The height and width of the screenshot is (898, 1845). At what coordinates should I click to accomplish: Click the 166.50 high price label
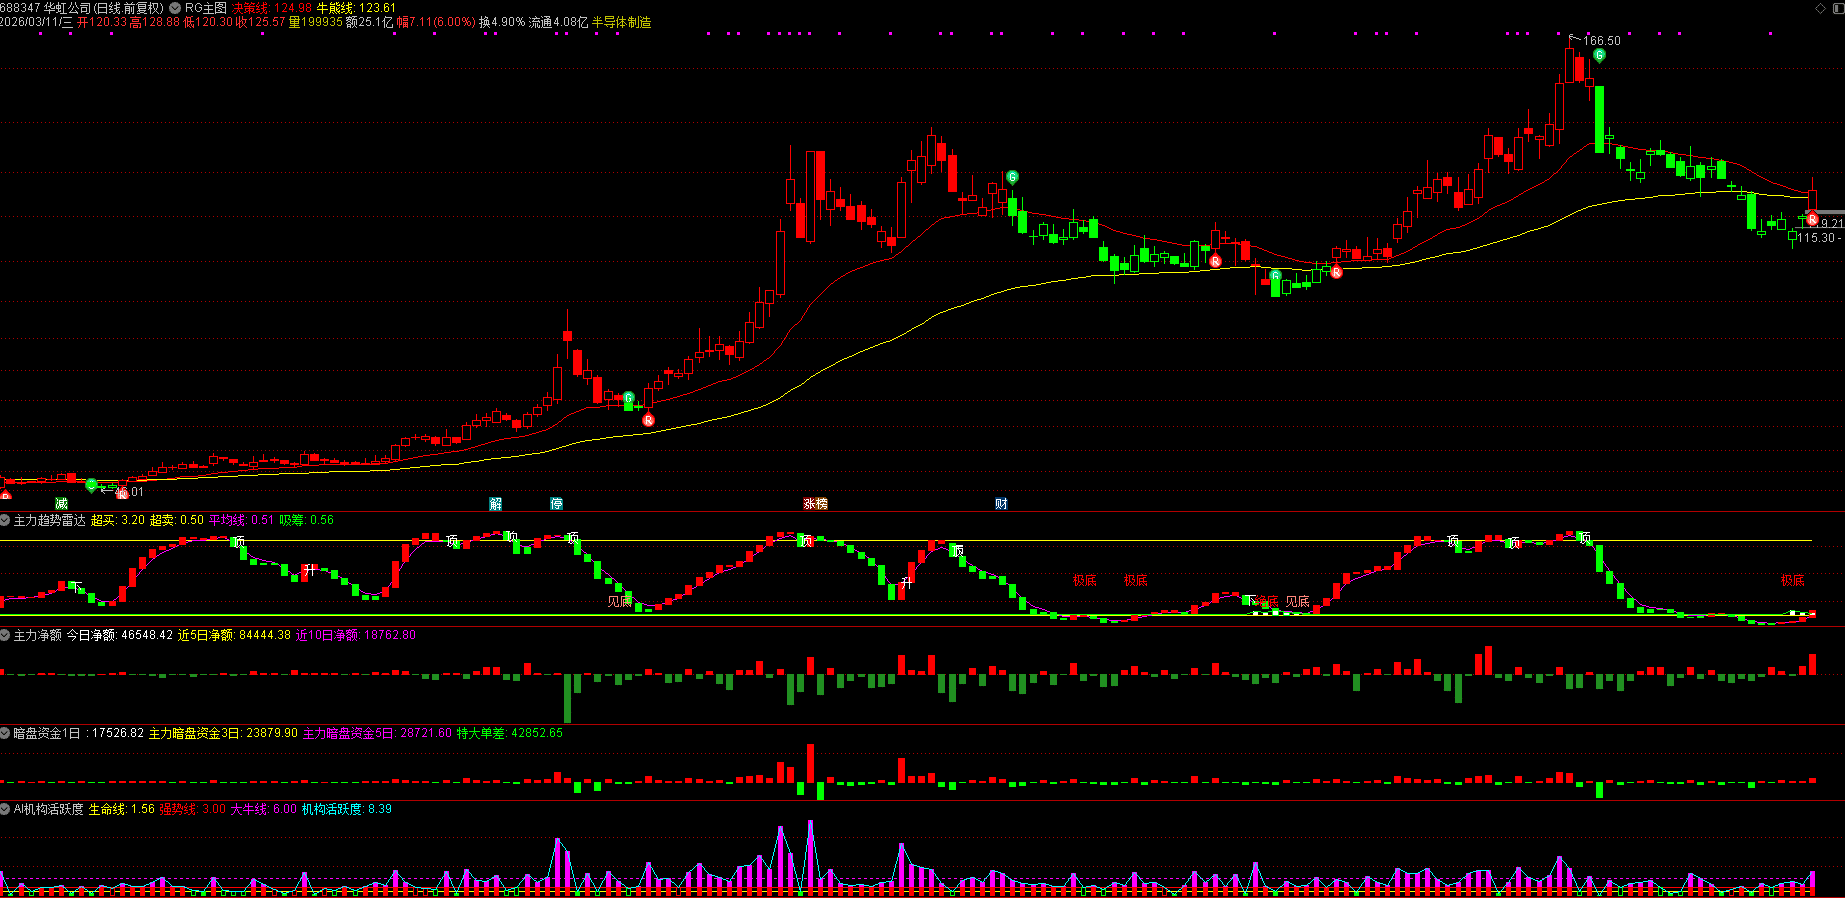pyautogui.click(x=1602, y=41)
